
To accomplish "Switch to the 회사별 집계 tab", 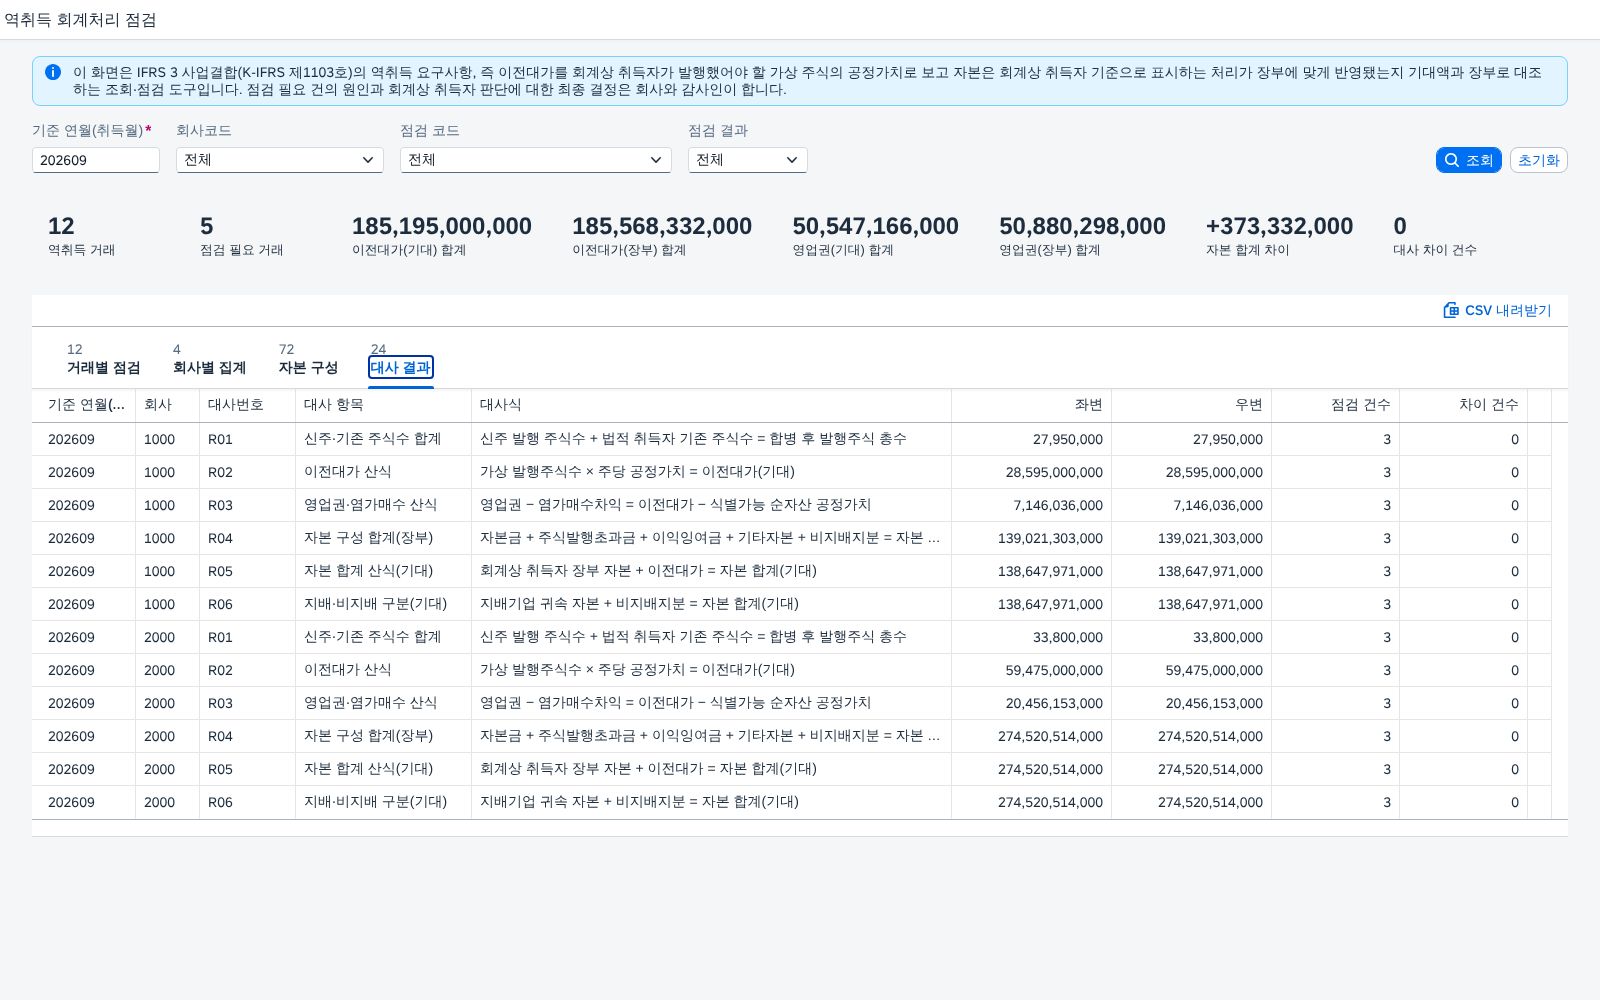I will point(209,367).
